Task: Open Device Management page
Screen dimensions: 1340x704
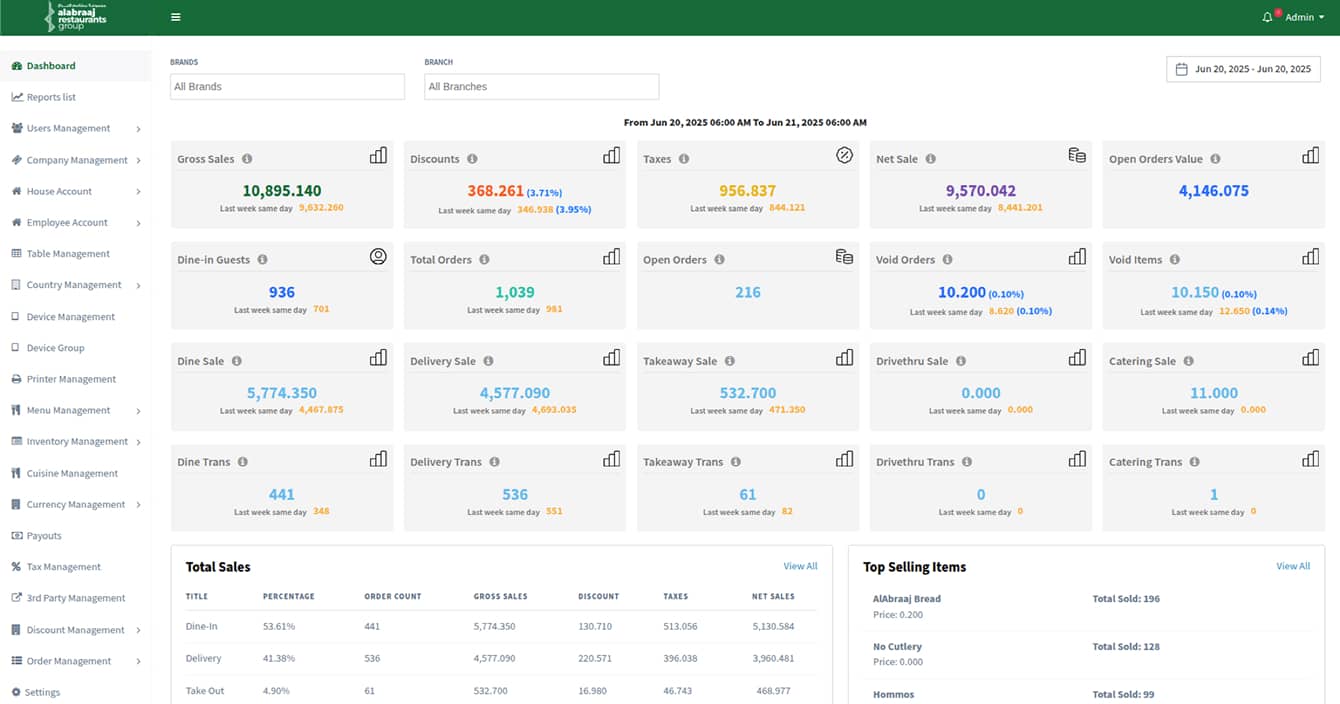Action: click(x=75, y=316)
